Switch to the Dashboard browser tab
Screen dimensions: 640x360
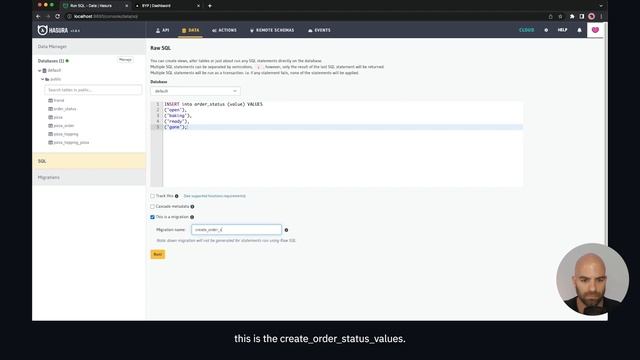point(167,6)
